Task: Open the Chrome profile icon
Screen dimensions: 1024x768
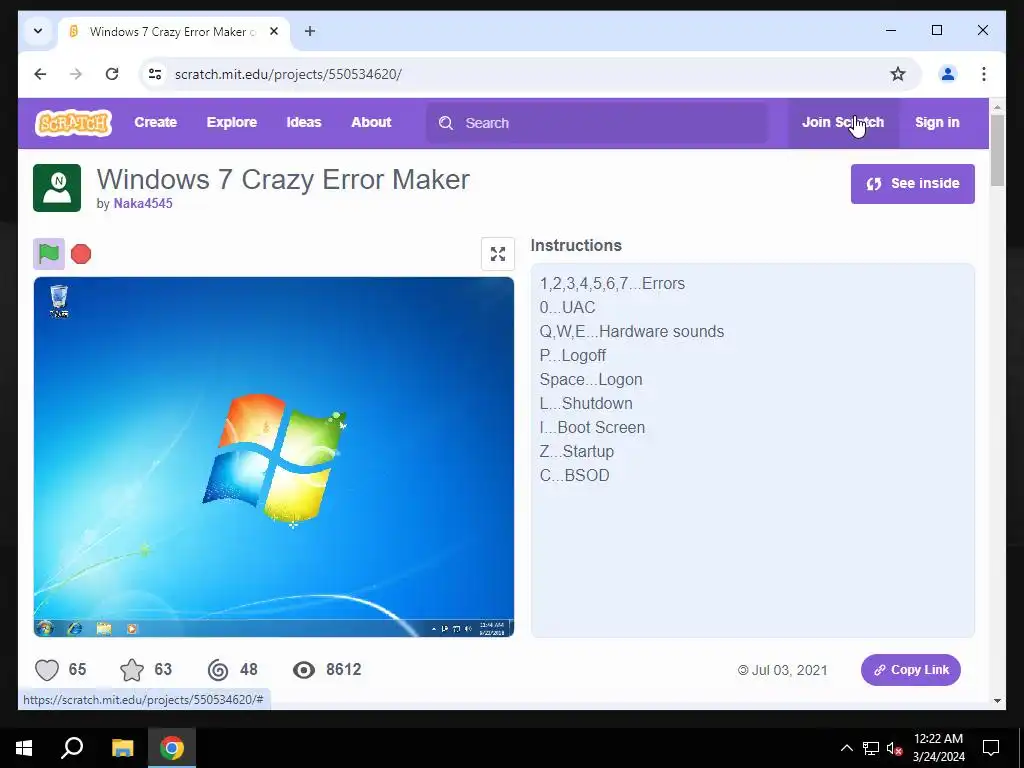Action: coord(948,74)
